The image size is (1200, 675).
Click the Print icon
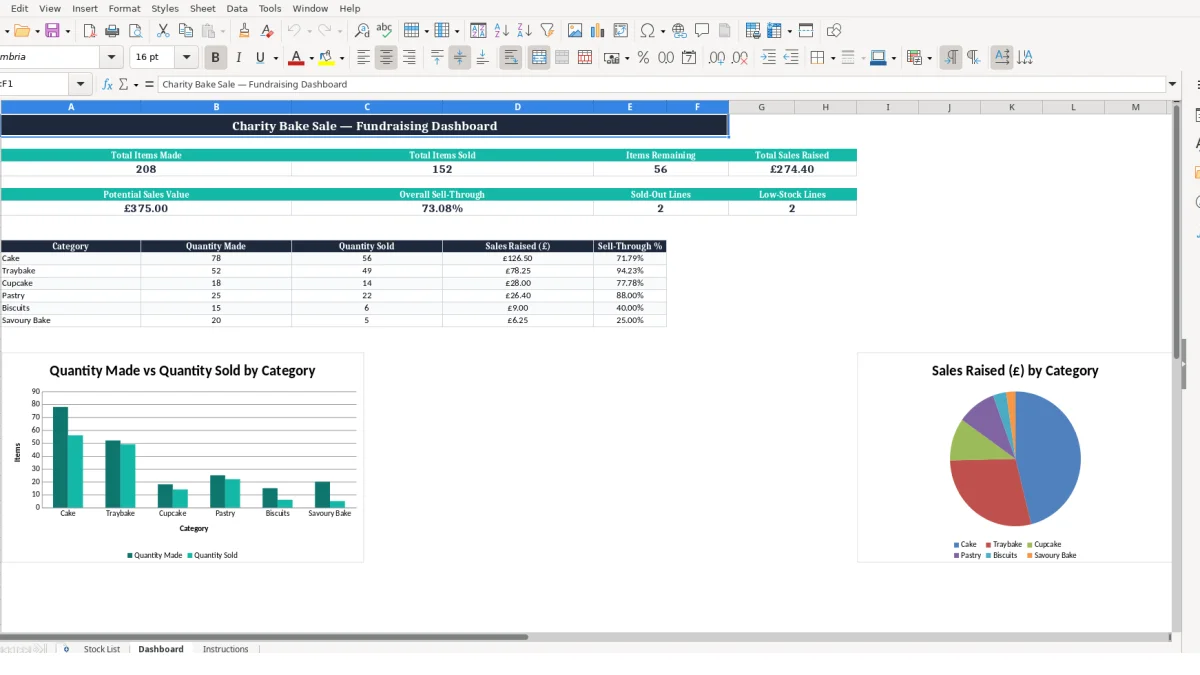point(112,31)
